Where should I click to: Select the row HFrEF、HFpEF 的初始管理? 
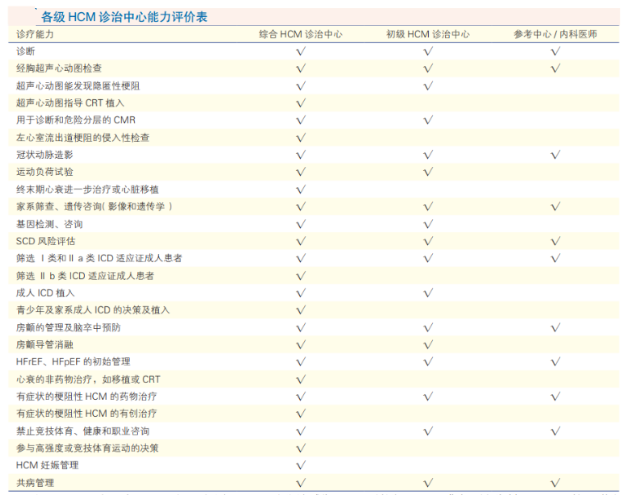pyautogui.click(x=314, y=362)
